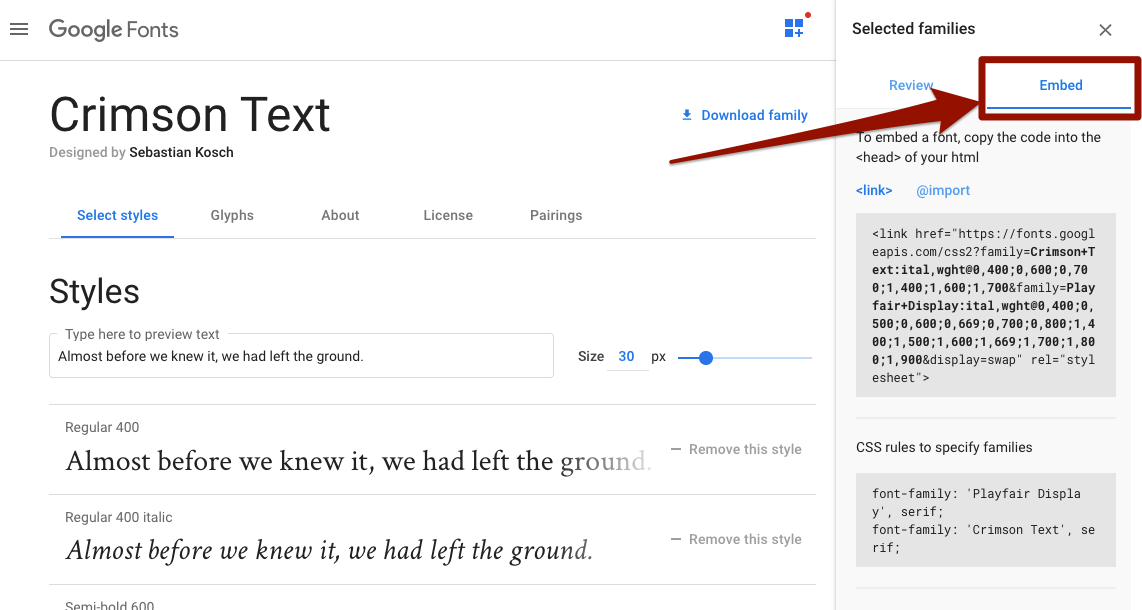
Task: Choose the <link> embed option
Action: point(874,190)
